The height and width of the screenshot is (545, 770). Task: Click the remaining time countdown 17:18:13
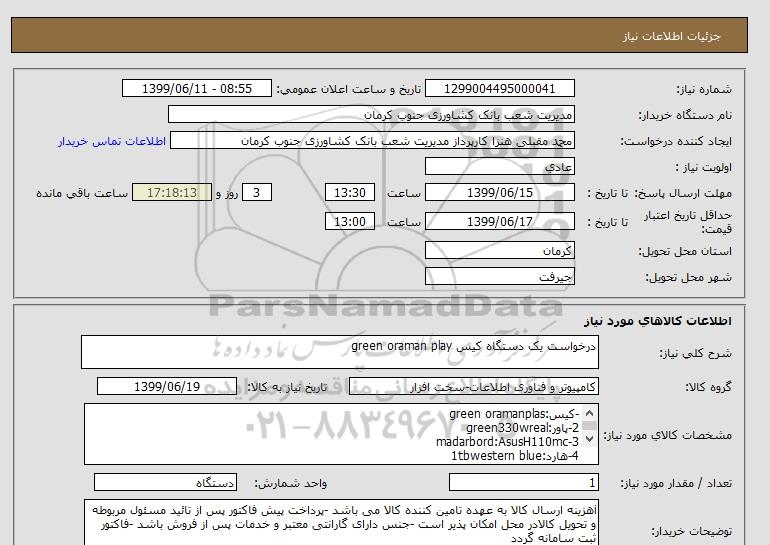[172, 192]
